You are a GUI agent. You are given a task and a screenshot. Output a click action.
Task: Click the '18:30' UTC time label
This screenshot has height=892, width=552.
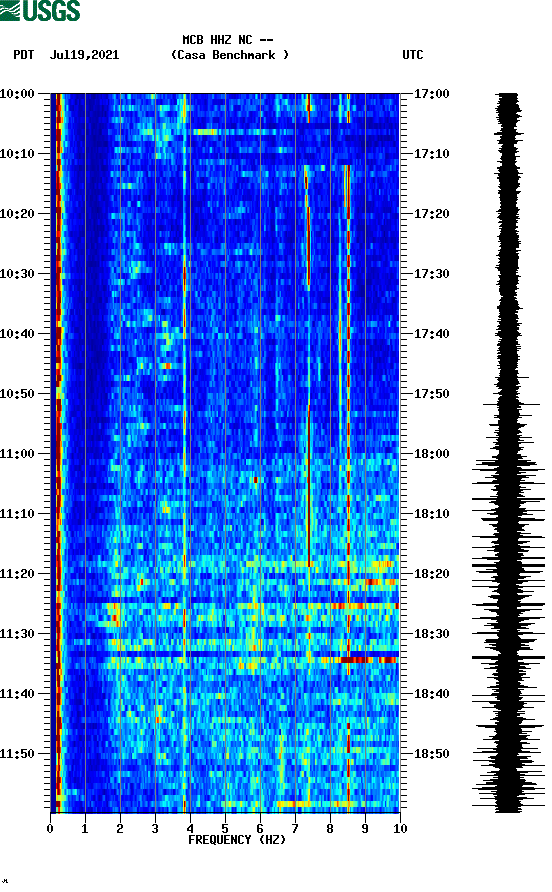pos(431,634)
